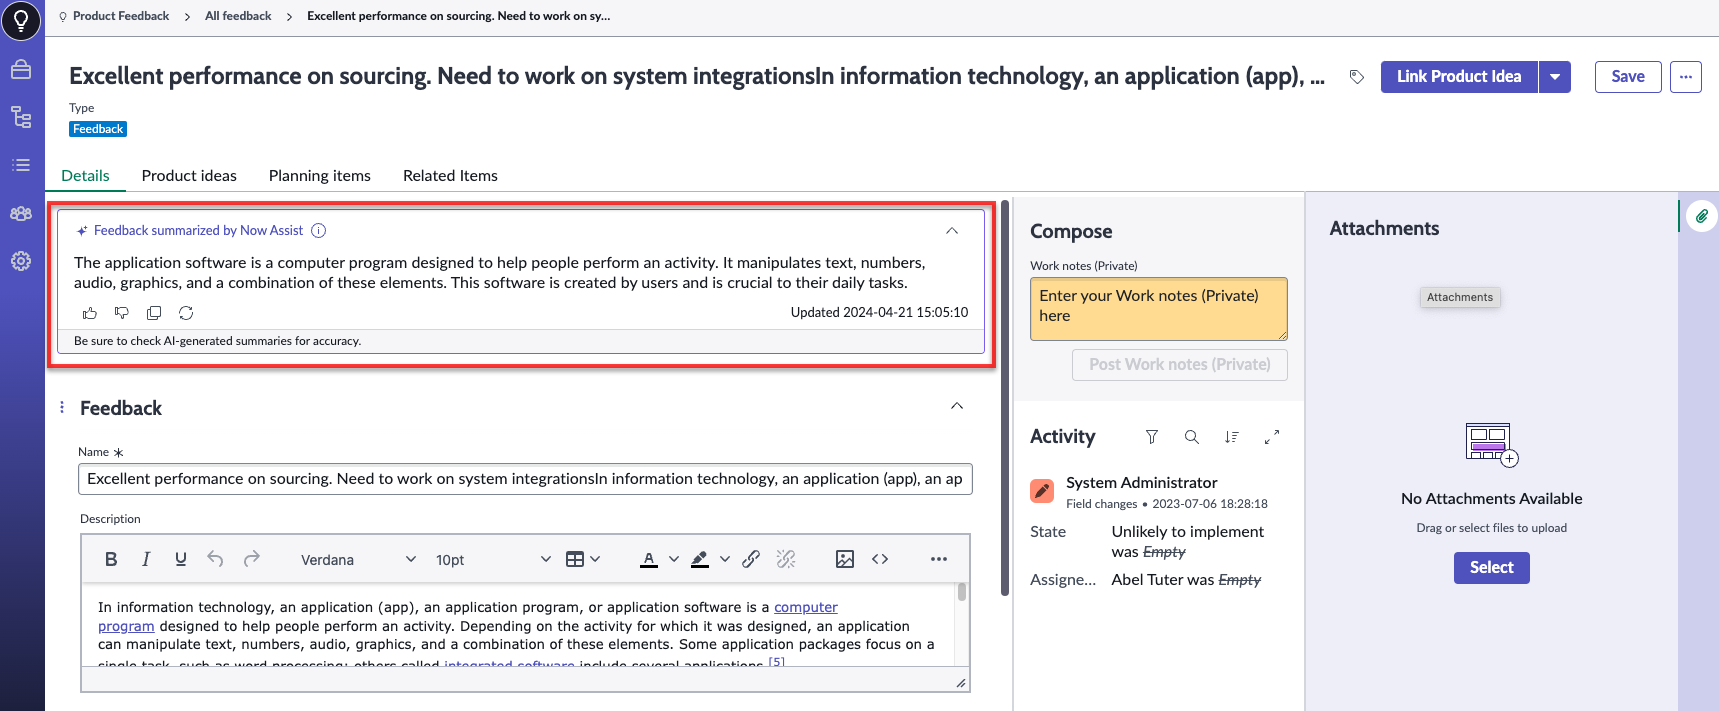Screen dimensions: 1719x711
Task: Apply the highlight color marker swatch
Action: coord(700,559)
